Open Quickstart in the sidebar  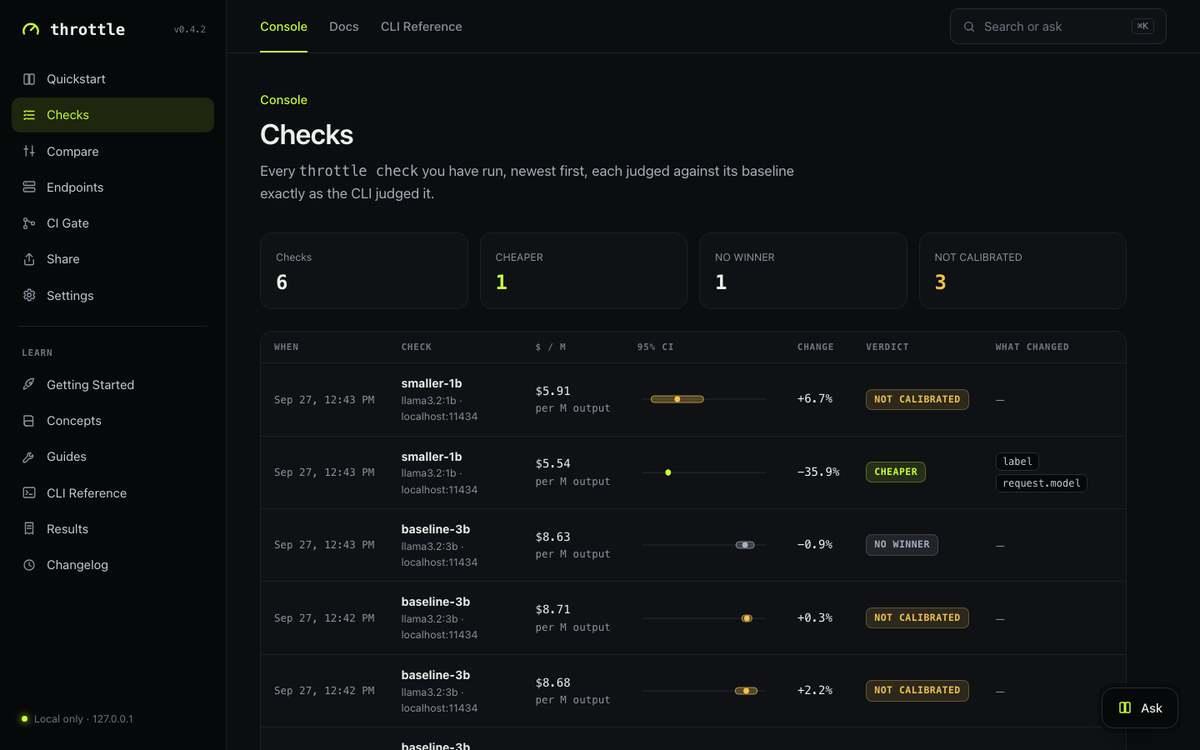click(x=113, y=79)
